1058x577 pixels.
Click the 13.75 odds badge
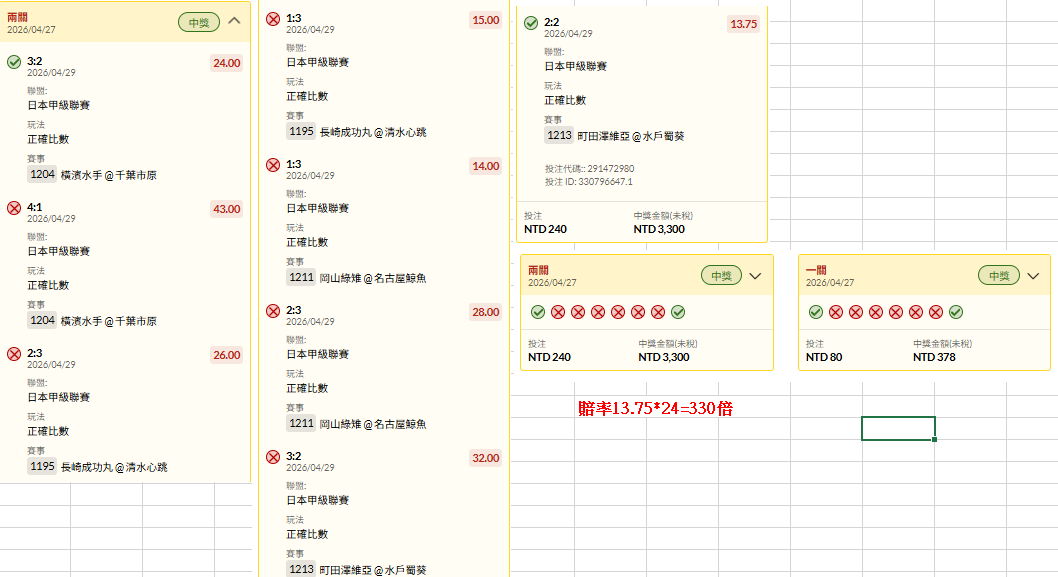coord(743,24)
